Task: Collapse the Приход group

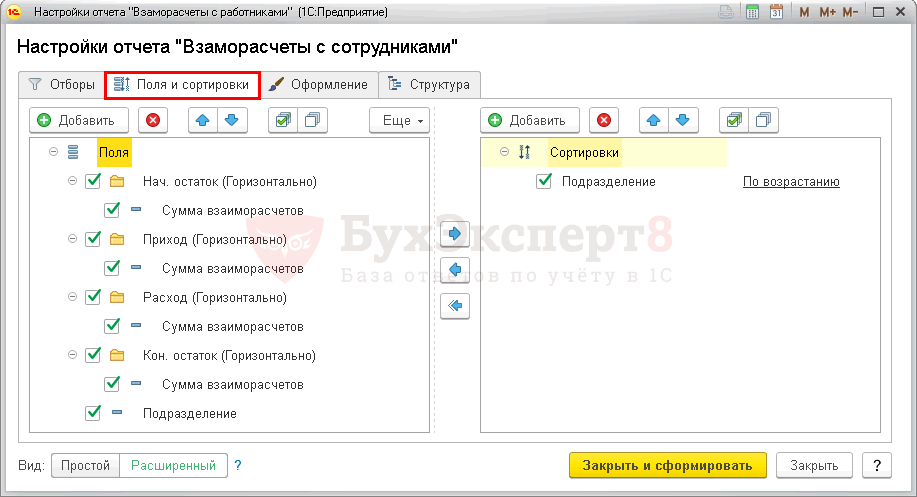Action: [73, 239]
